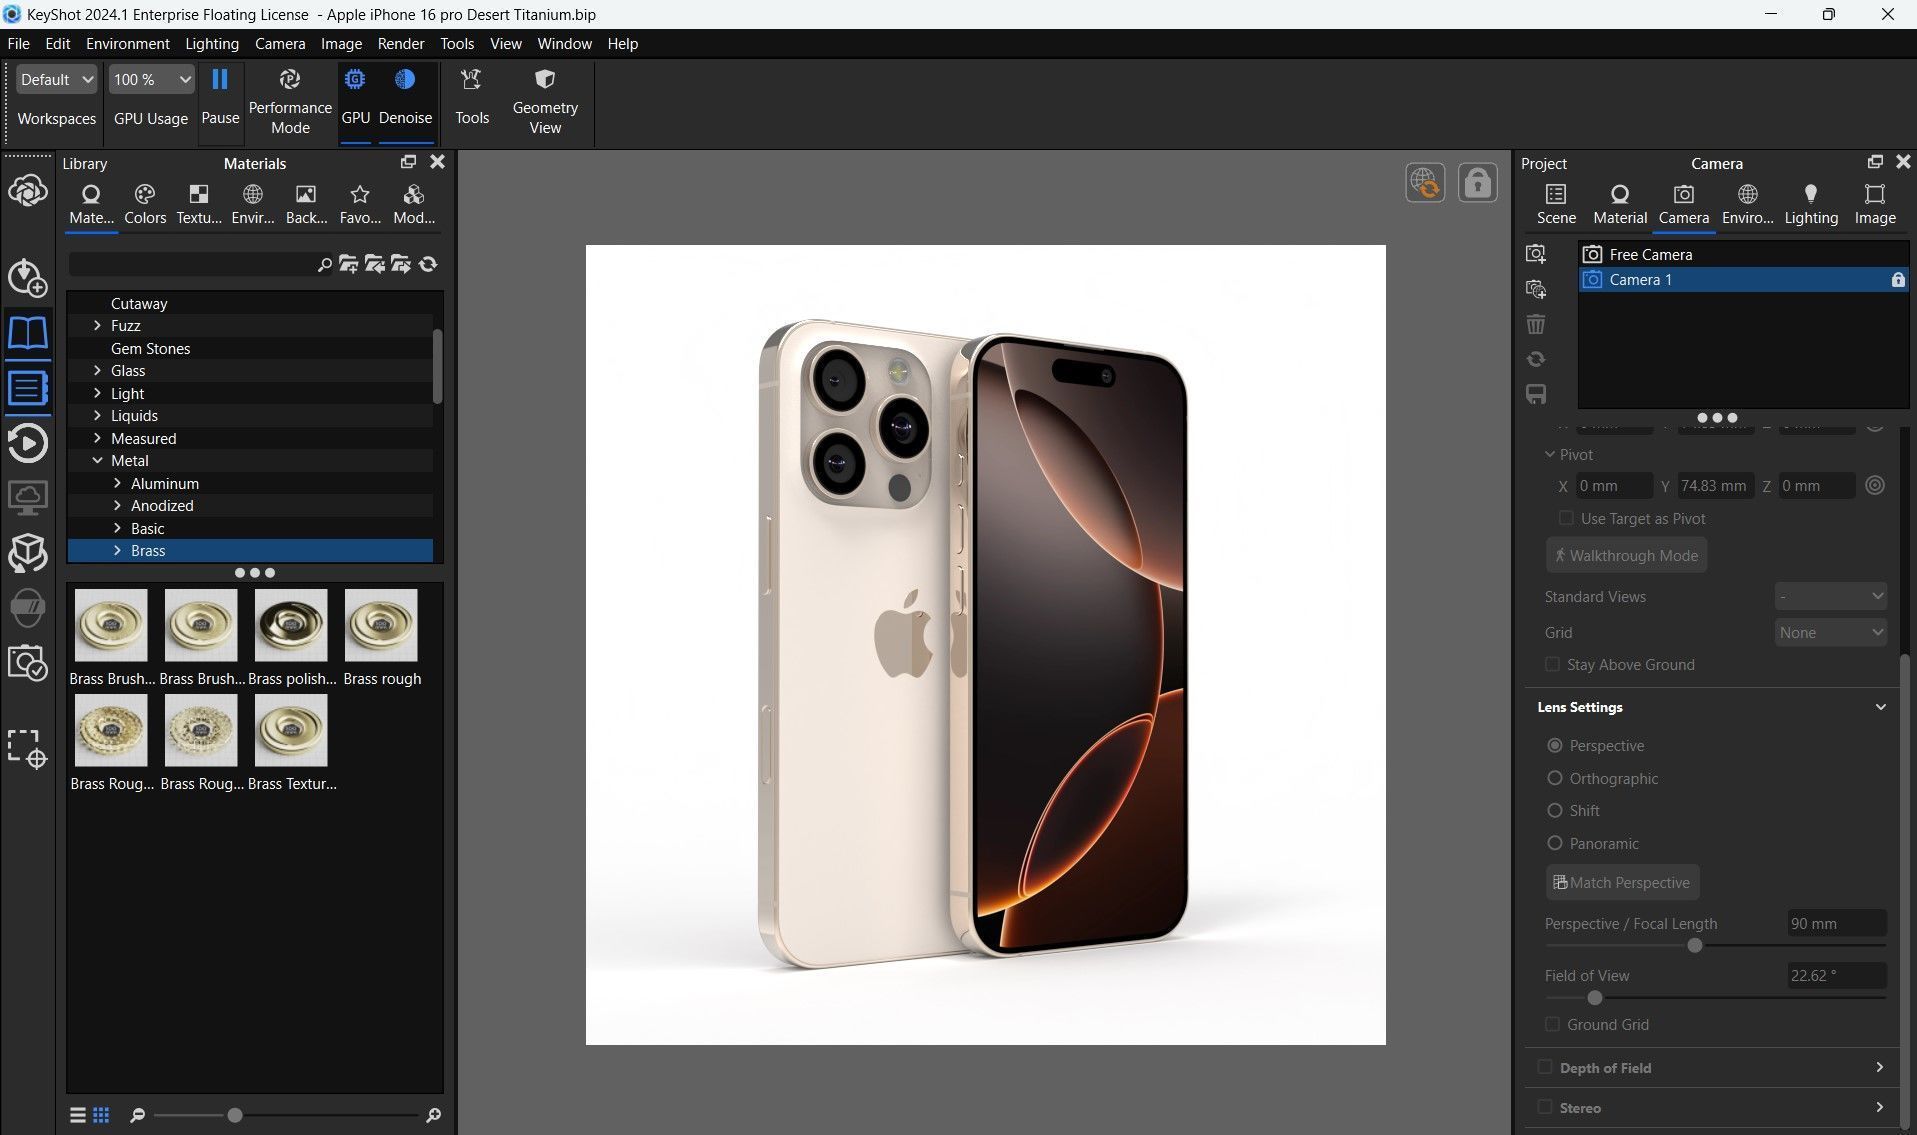Screen dimensions: 1917x1135
Task: Collapse the Lens Settings section
Action: pos(1880,707)
